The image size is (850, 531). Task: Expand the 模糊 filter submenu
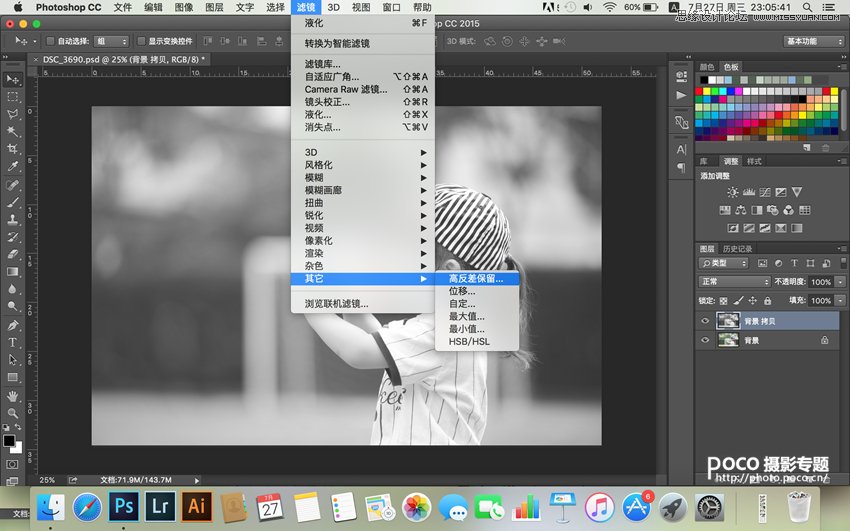coord(363,178)
